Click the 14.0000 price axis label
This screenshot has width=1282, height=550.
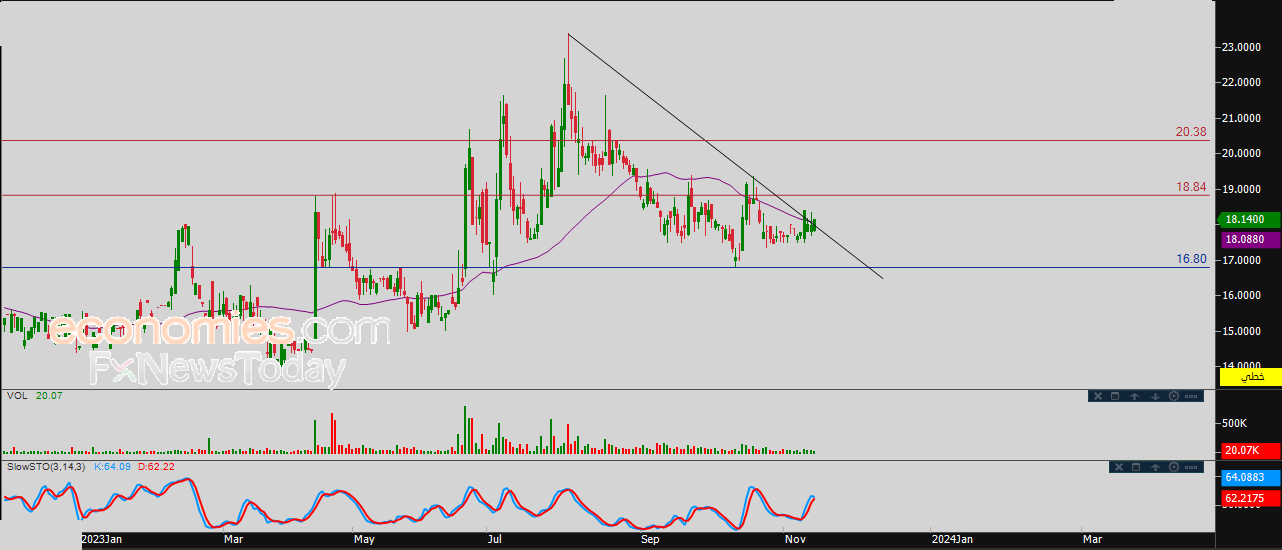click(1243, 367)
